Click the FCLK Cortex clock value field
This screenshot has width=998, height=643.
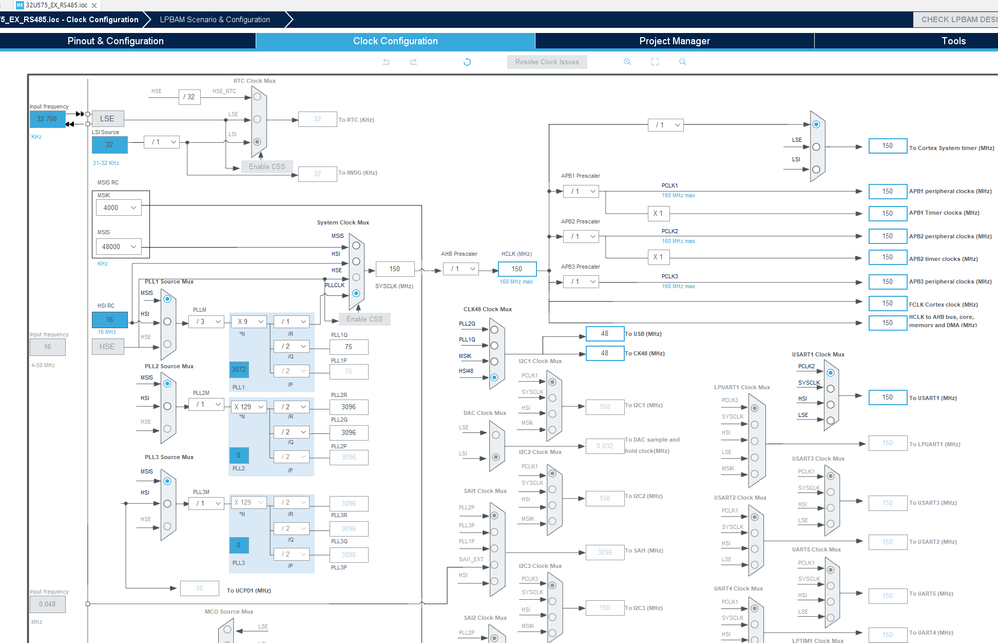[888, 303]
